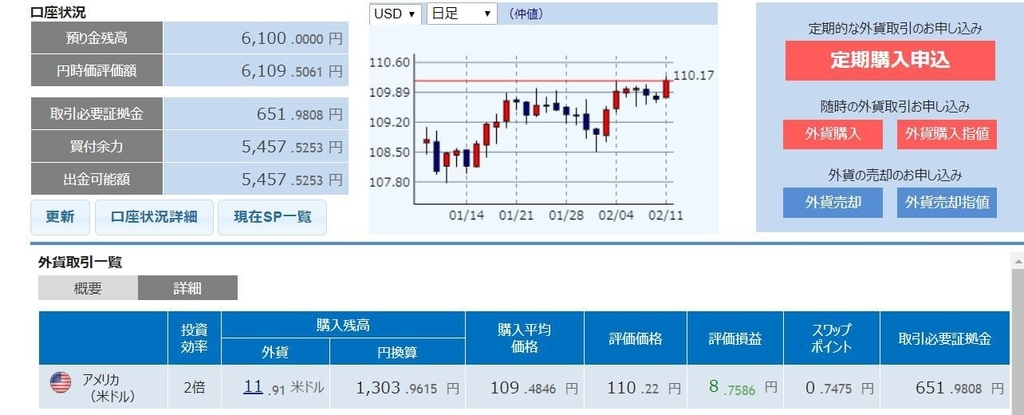Click the 11.91 米ドル balance link

253,387
